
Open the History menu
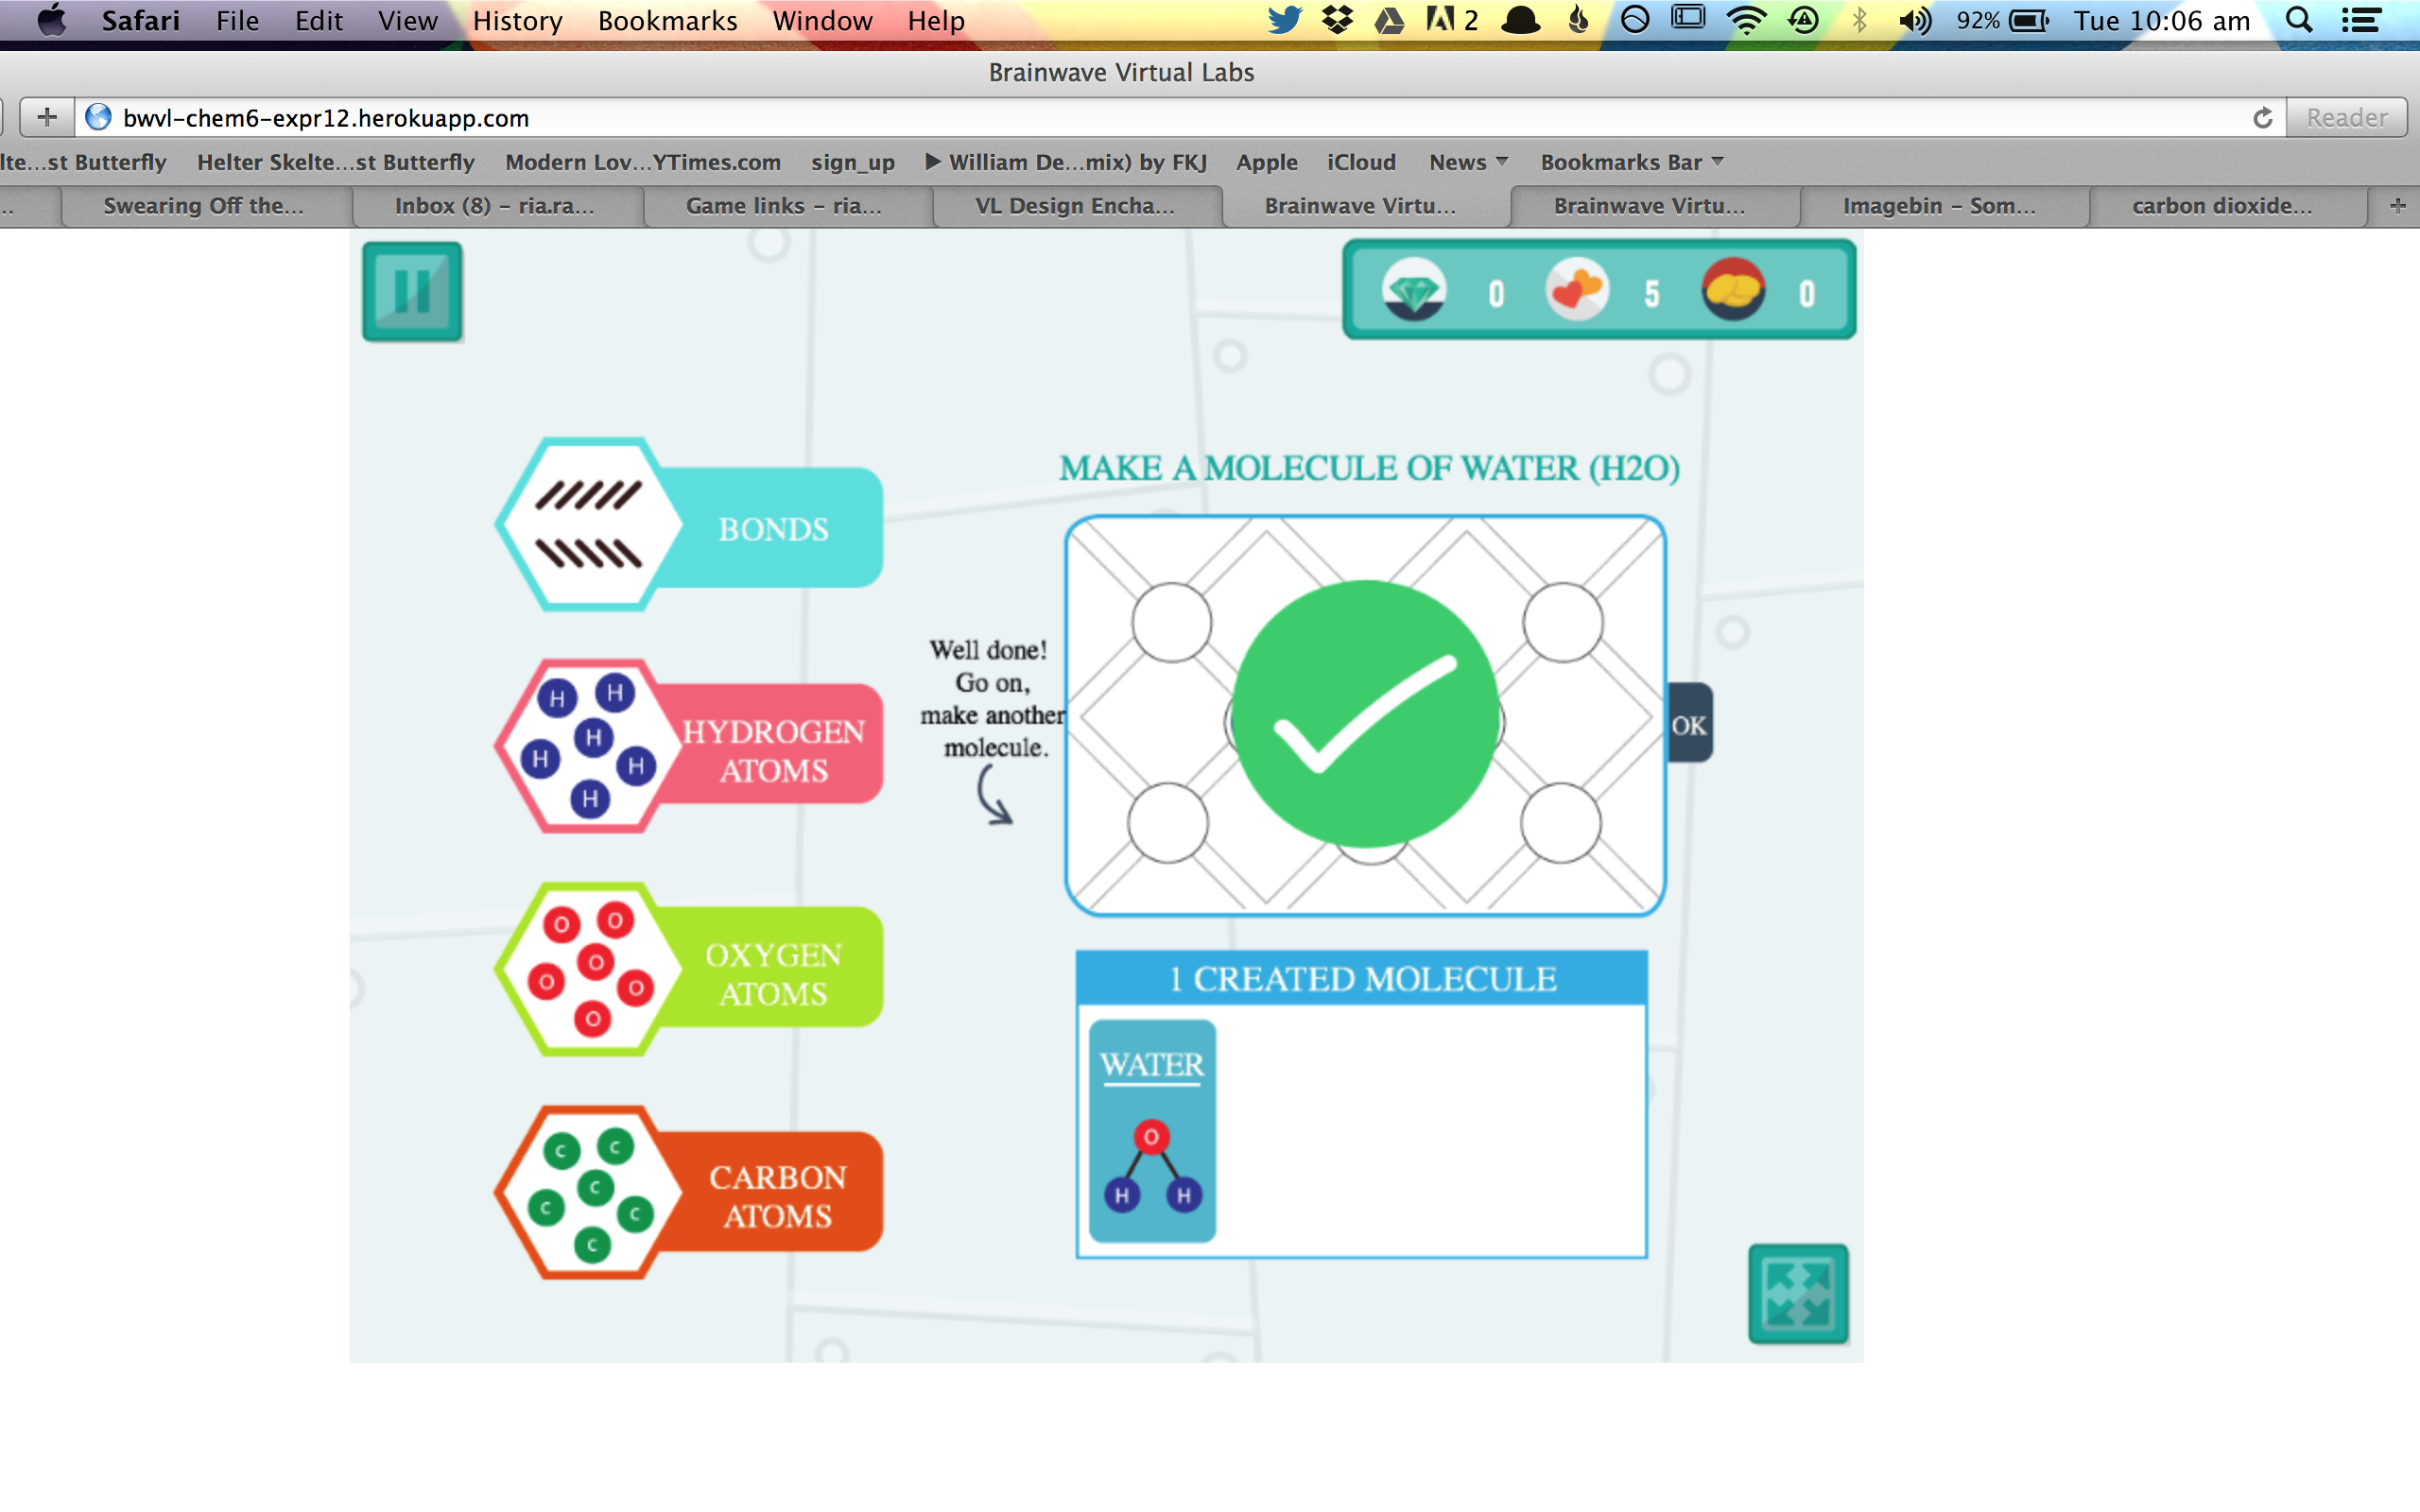pyautogui.click(x=517, y=21)
